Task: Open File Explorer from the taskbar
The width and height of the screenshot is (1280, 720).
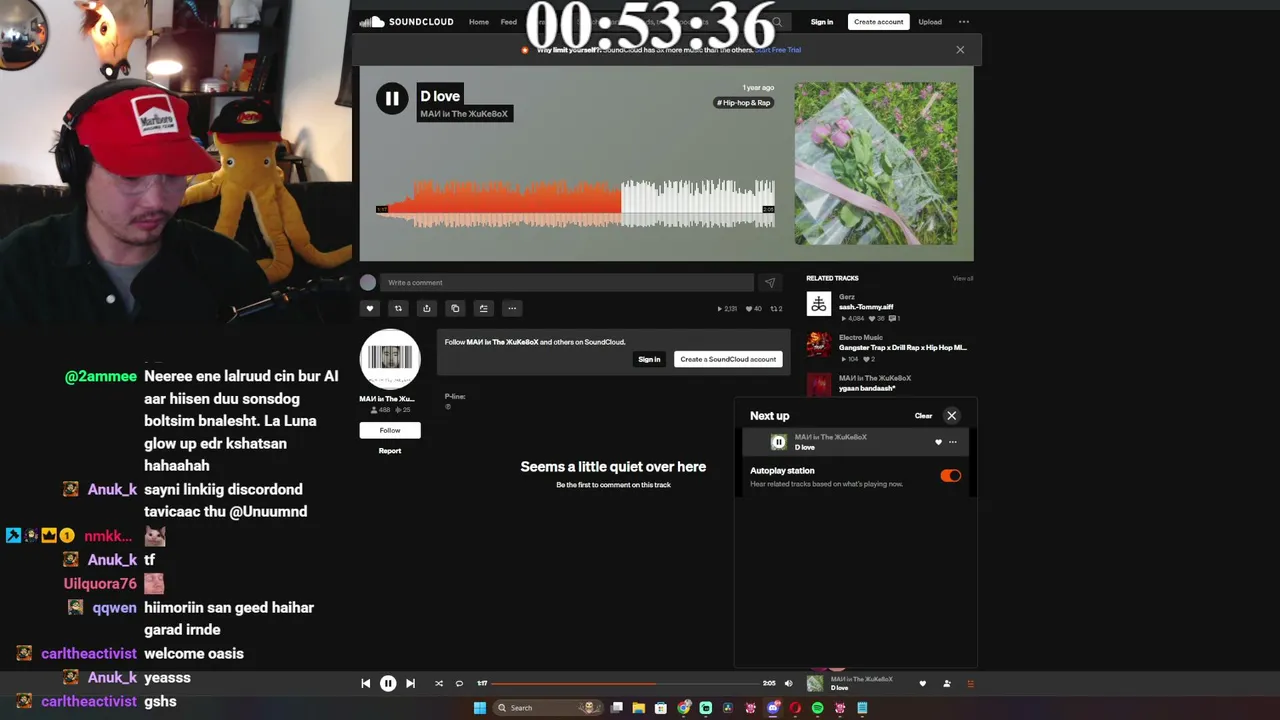Action: (639, 708)
